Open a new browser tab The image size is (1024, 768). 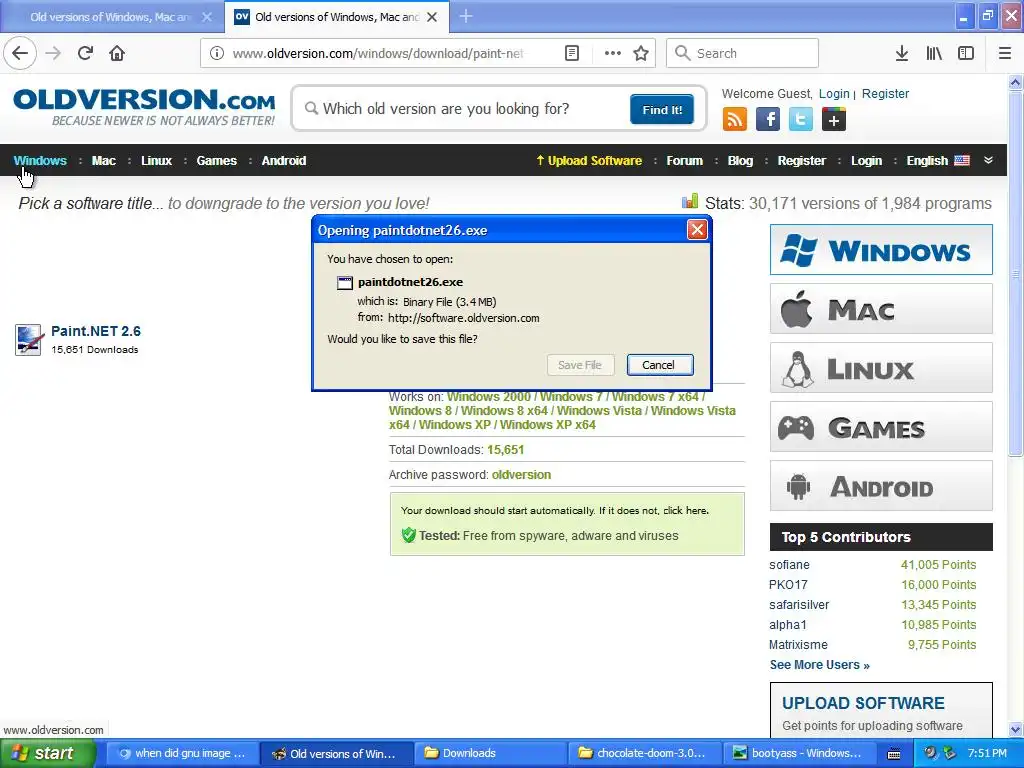point(466,16)
